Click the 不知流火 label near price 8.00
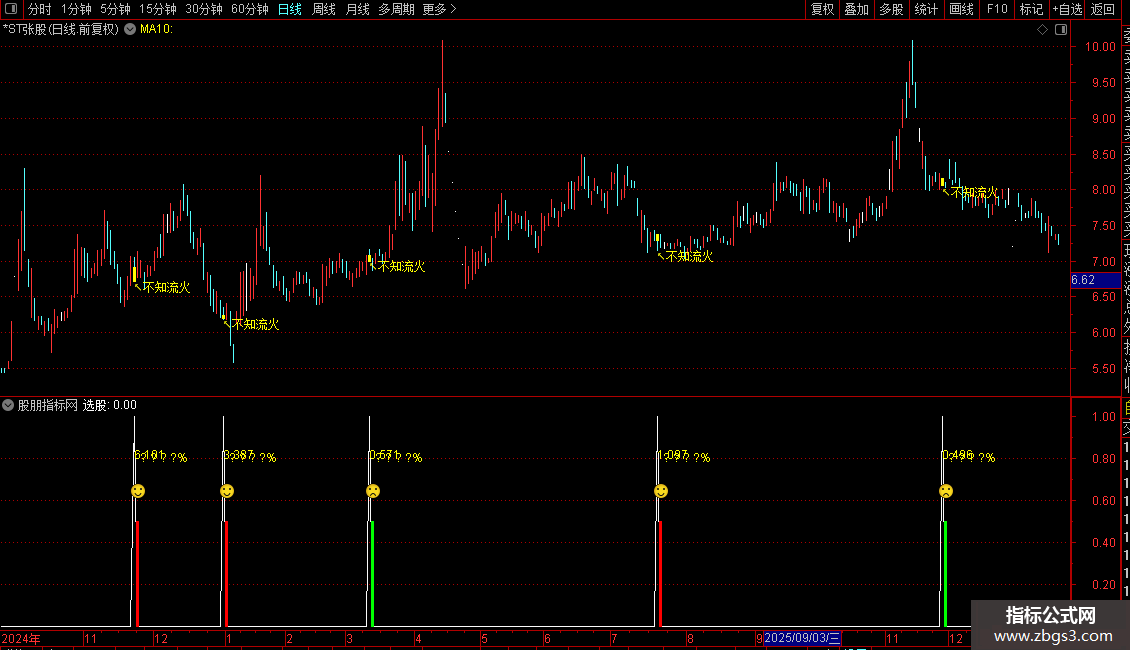The image size is (1130, 650). (974, 192)
